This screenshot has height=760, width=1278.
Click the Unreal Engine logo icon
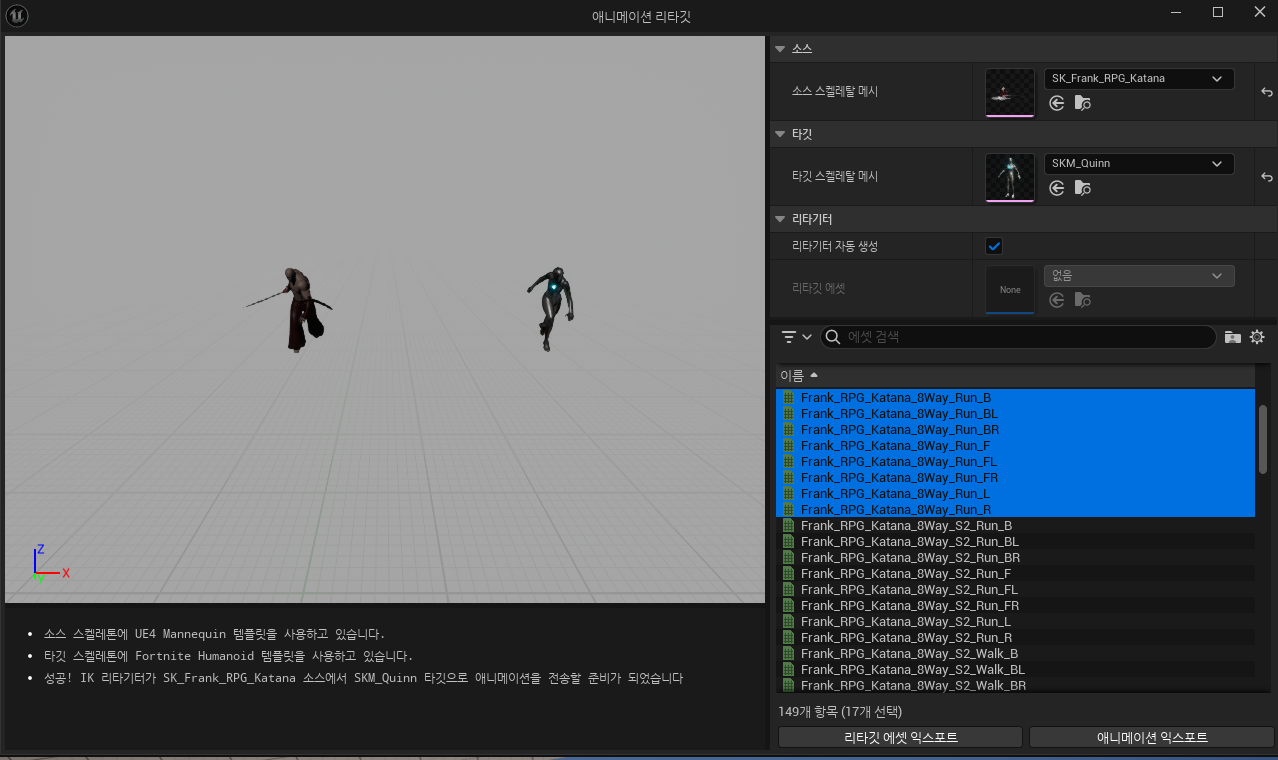(x=17, y=16)
